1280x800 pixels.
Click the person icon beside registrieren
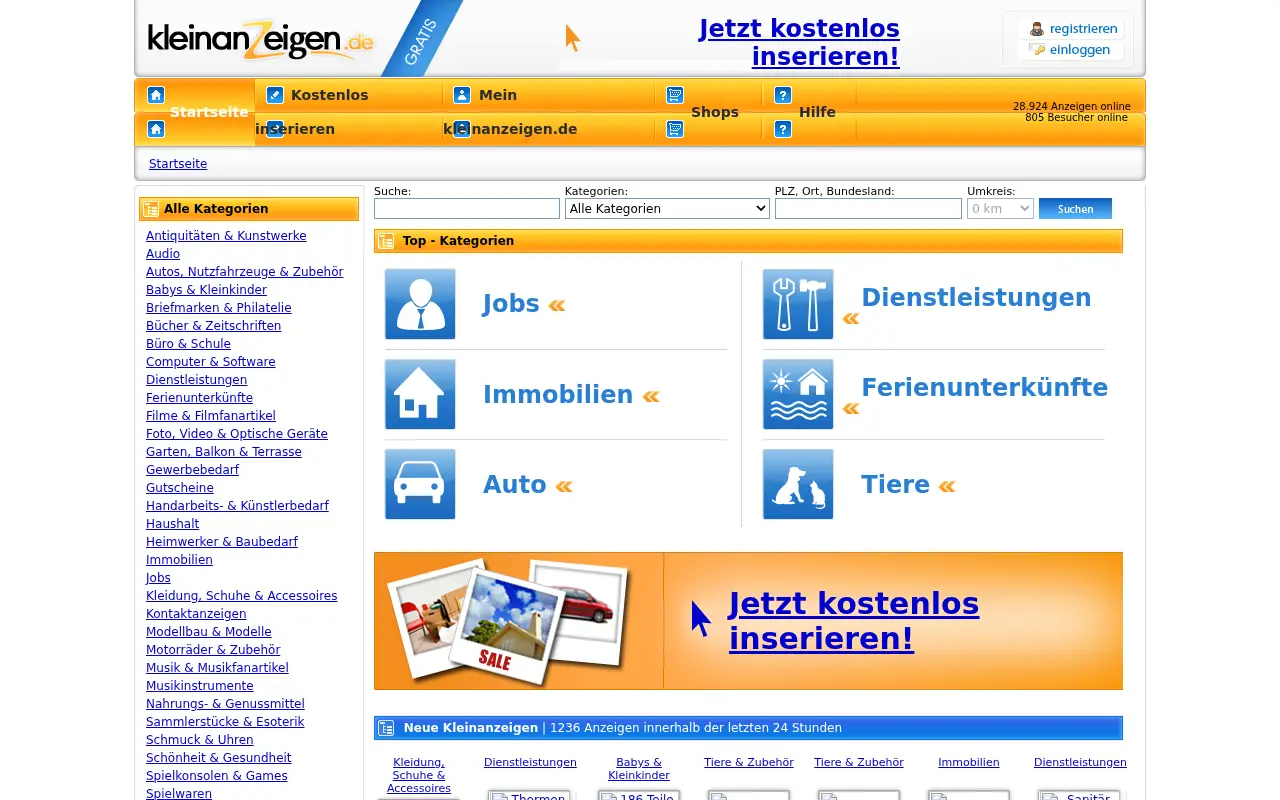[1037, 29]
